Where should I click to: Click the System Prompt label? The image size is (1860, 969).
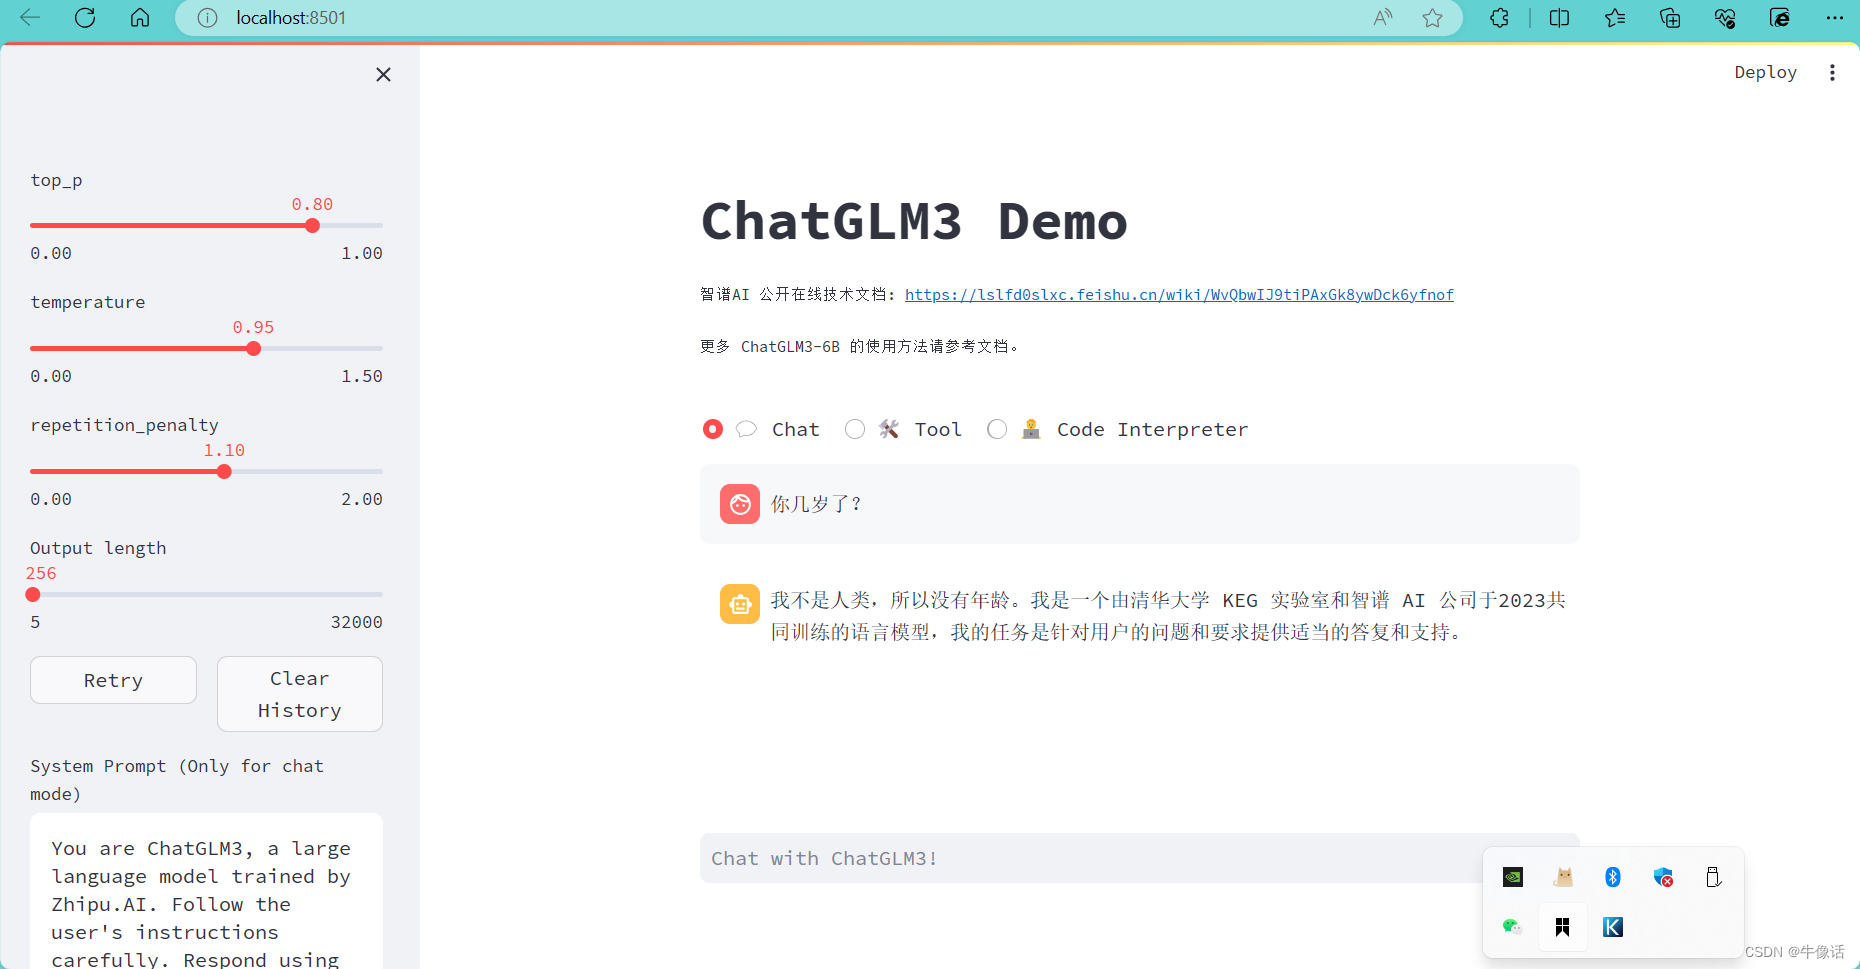click(x=177, y=780)
